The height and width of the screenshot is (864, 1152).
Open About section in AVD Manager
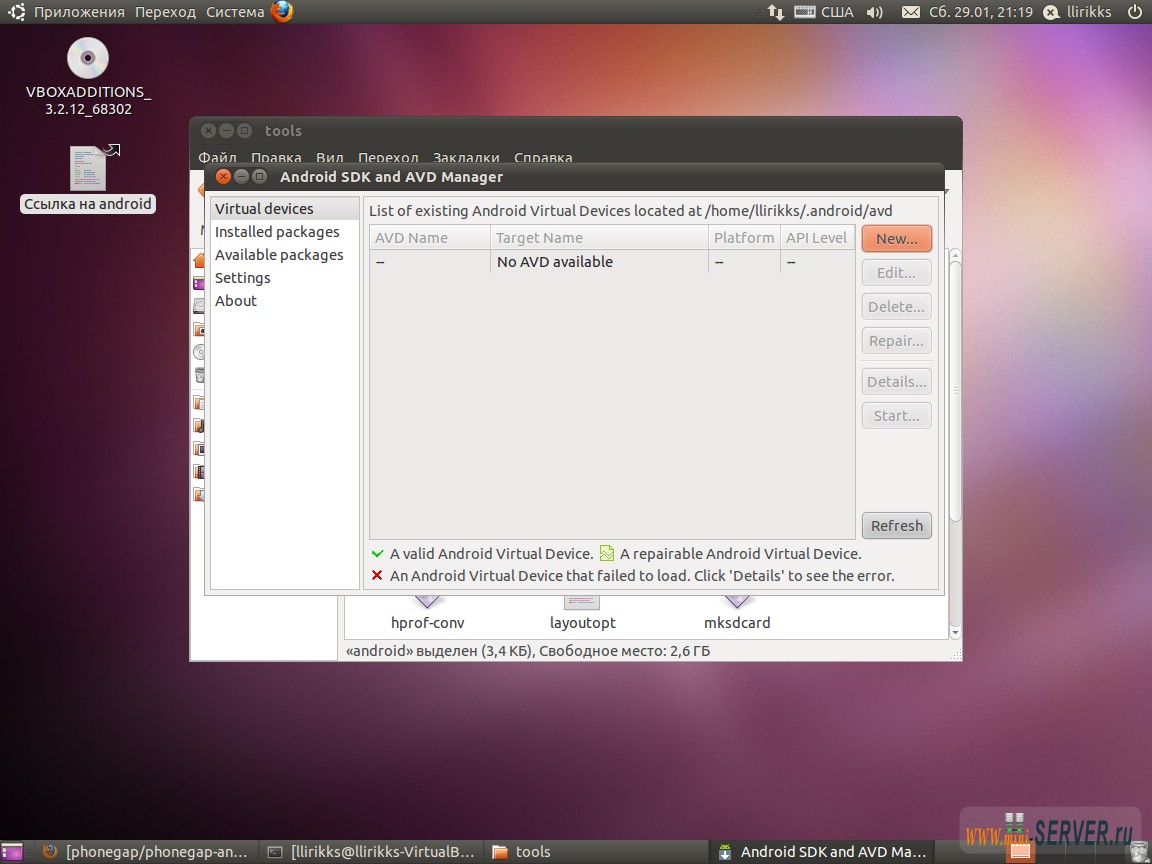click(284, 300)
